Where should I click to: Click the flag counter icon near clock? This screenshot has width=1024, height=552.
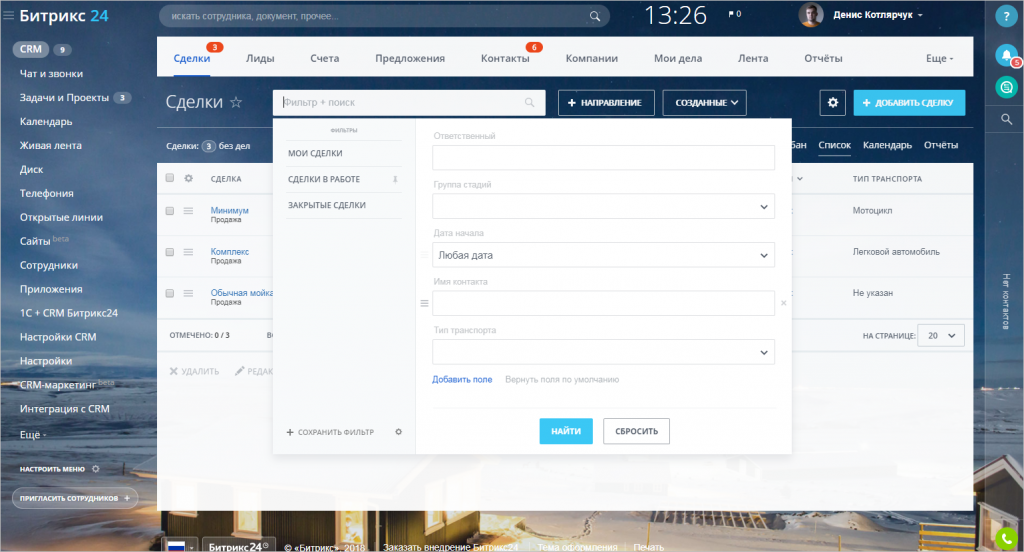[x=735, y=14]
